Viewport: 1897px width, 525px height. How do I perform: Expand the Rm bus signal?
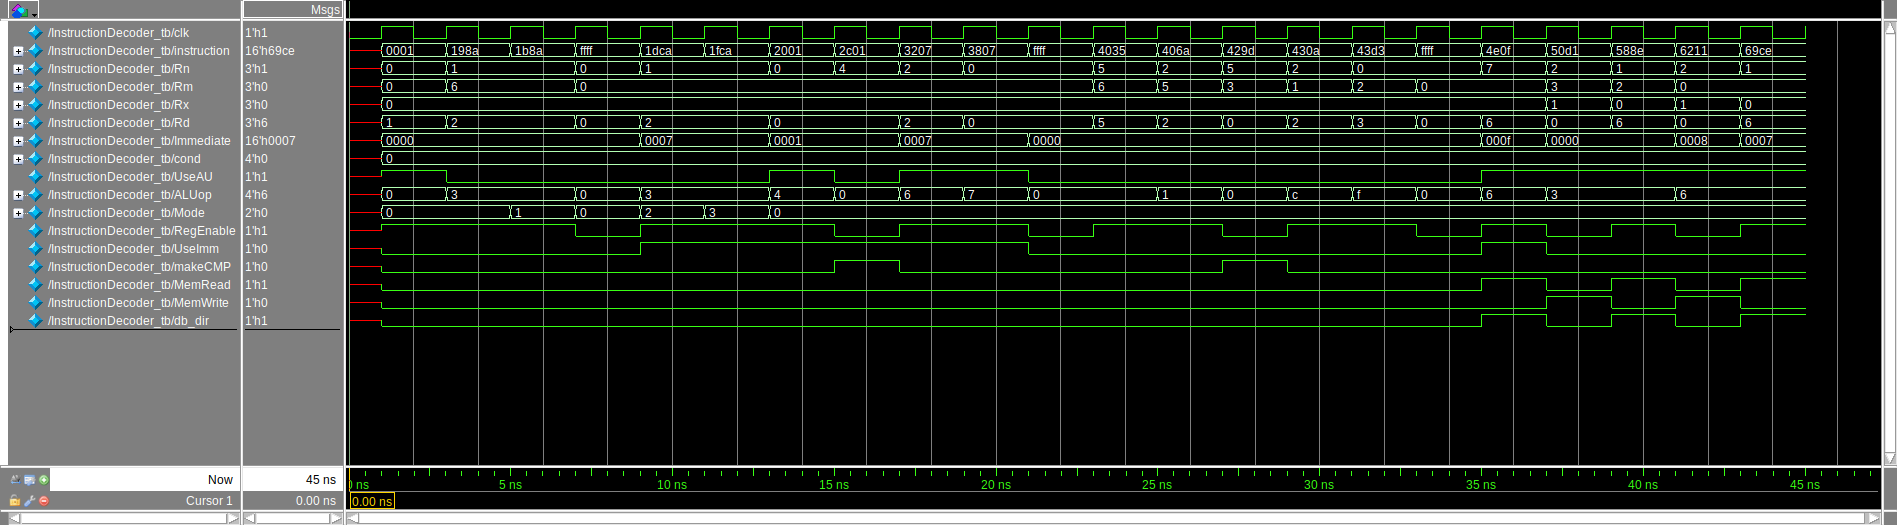pyautogui.click(x=18, y=87)
